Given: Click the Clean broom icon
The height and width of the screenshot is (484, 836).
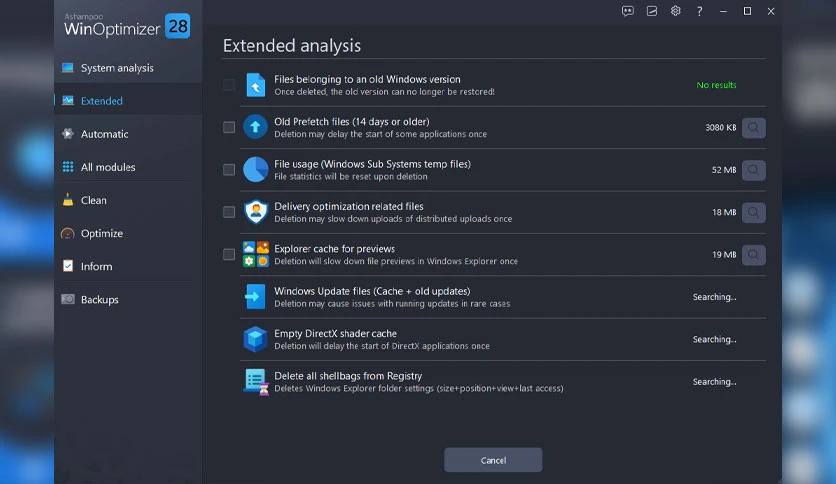Looking at the screenshot, I should (x=68, y=200).
